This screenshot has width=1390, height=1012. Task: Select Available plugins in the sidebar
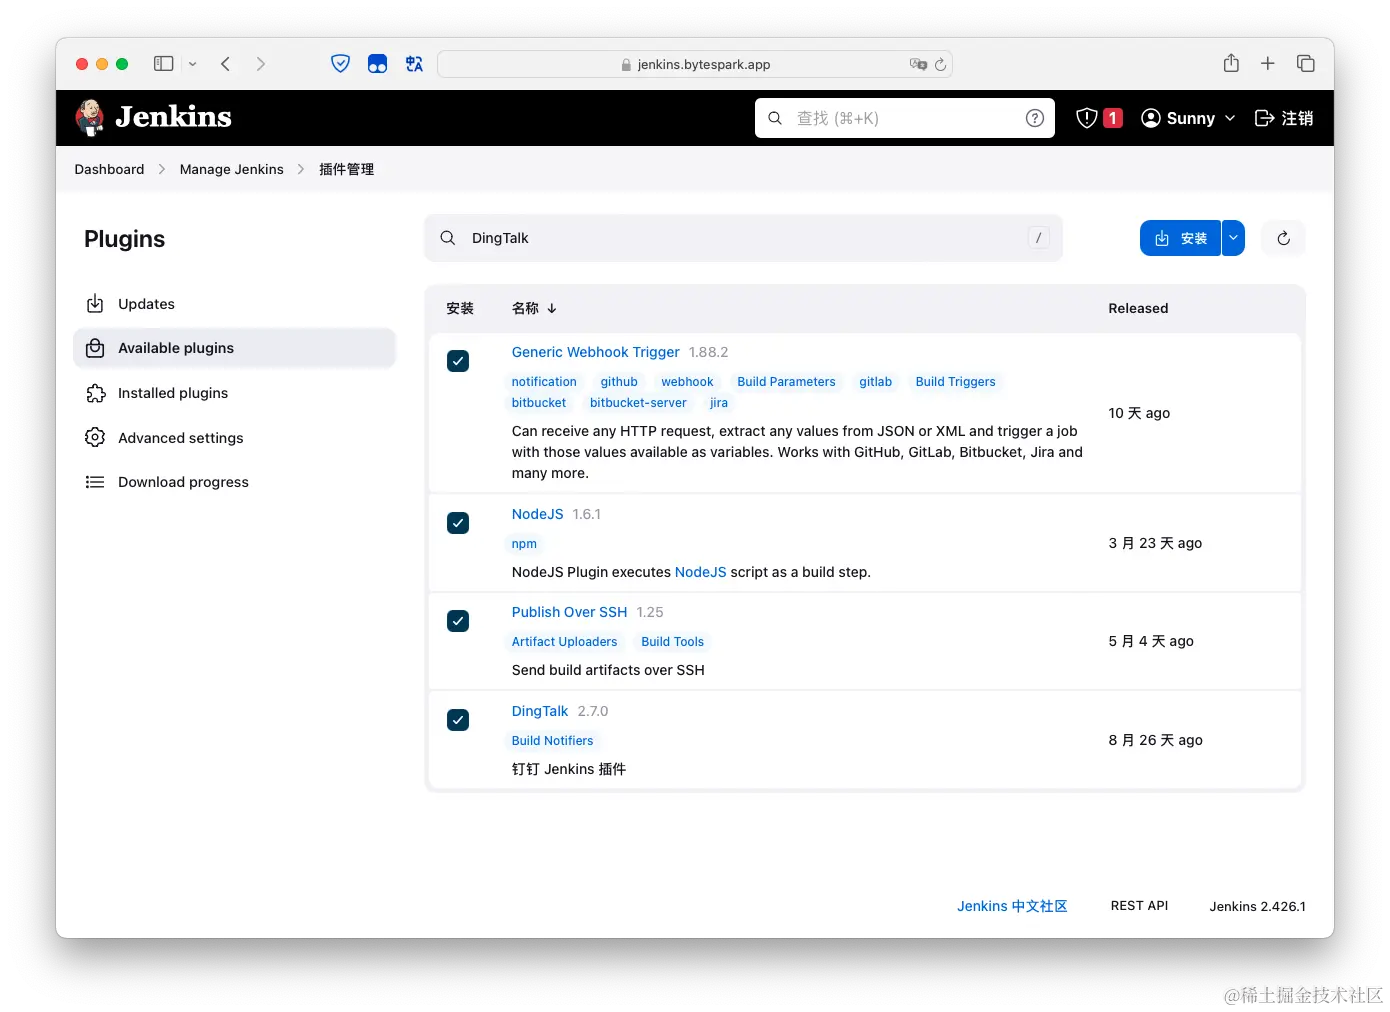[x=235, y=348]
